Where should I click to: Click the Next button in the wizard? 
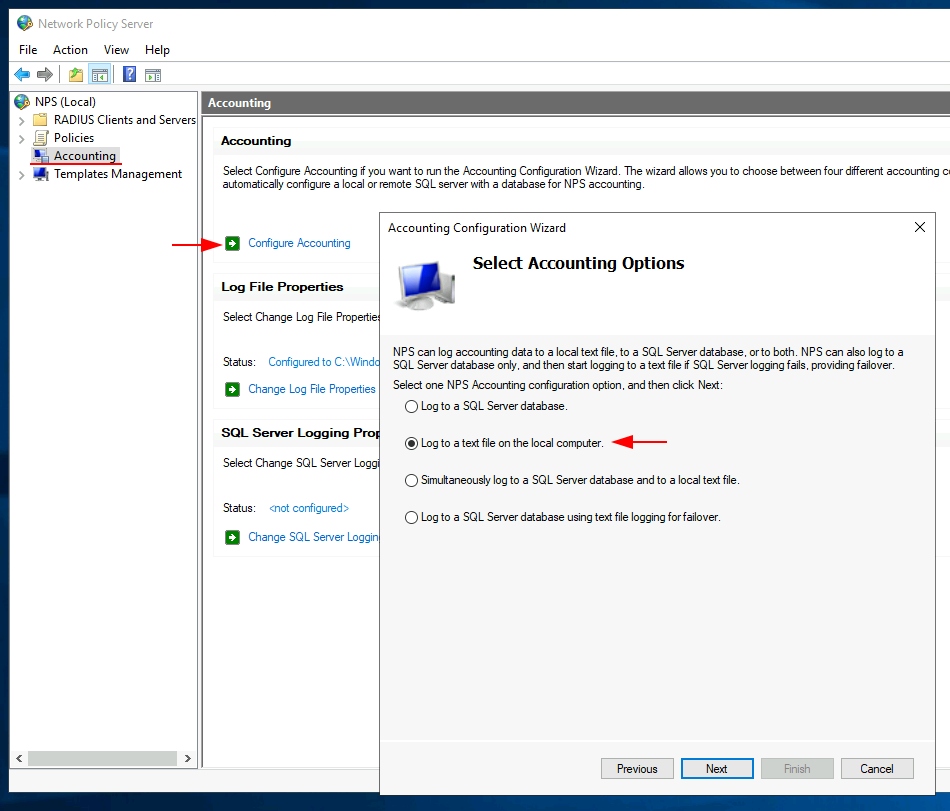pos(717,769)
